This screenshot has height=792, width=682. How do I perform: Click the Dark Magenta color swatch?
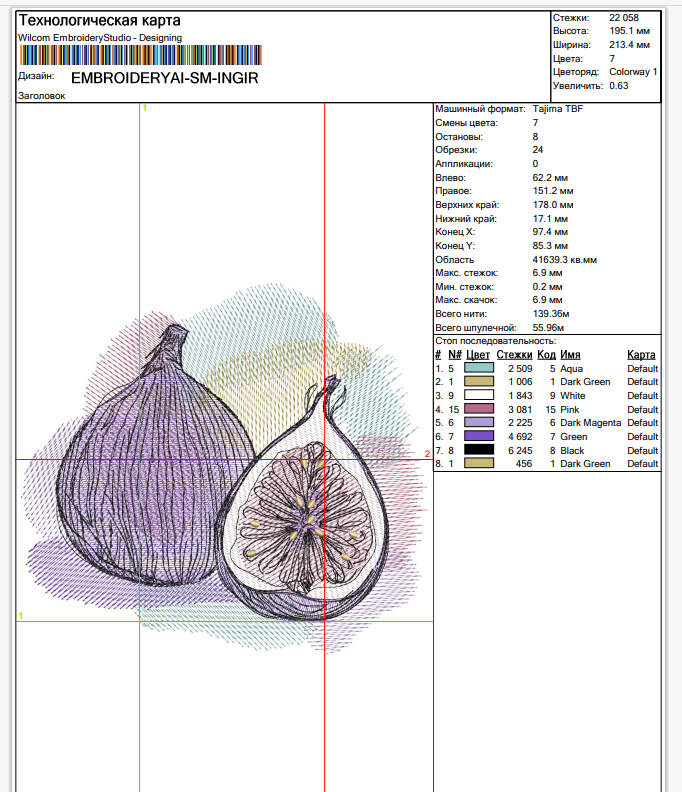click(x=479, y=423)
